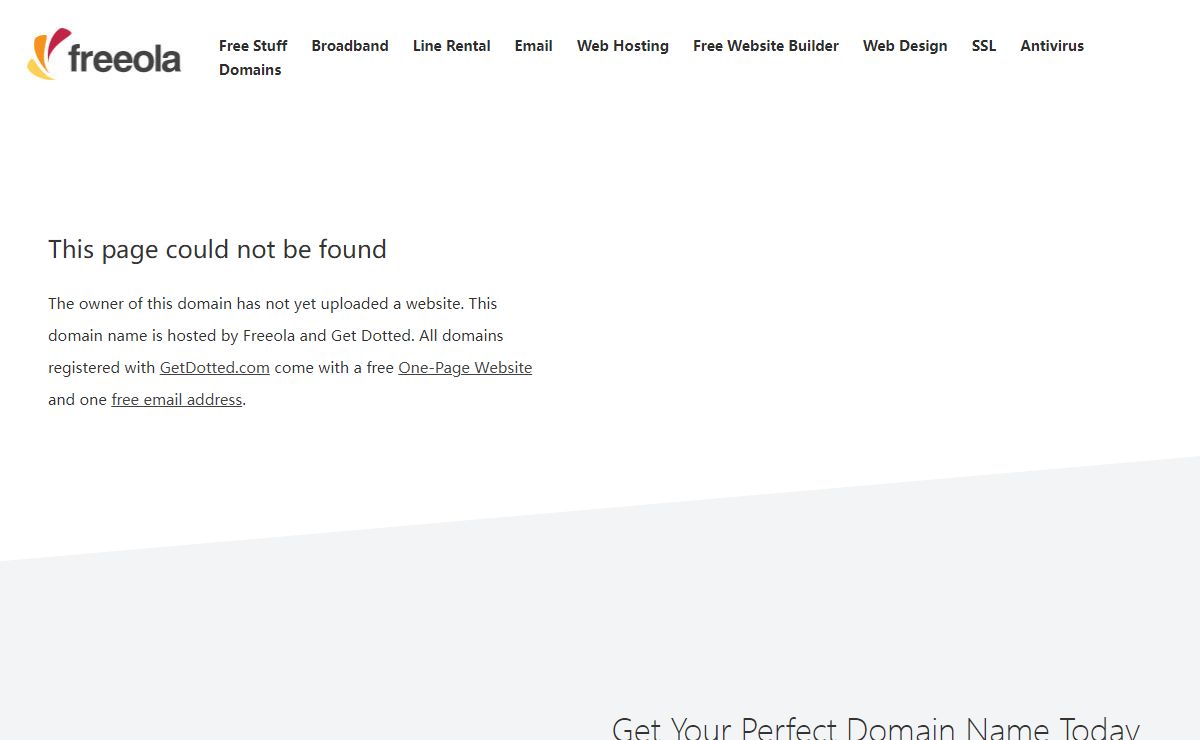Viewport: 1200px width, 740px height.
Task: Open Free Website Builder page
Action: tap(766, 46)
